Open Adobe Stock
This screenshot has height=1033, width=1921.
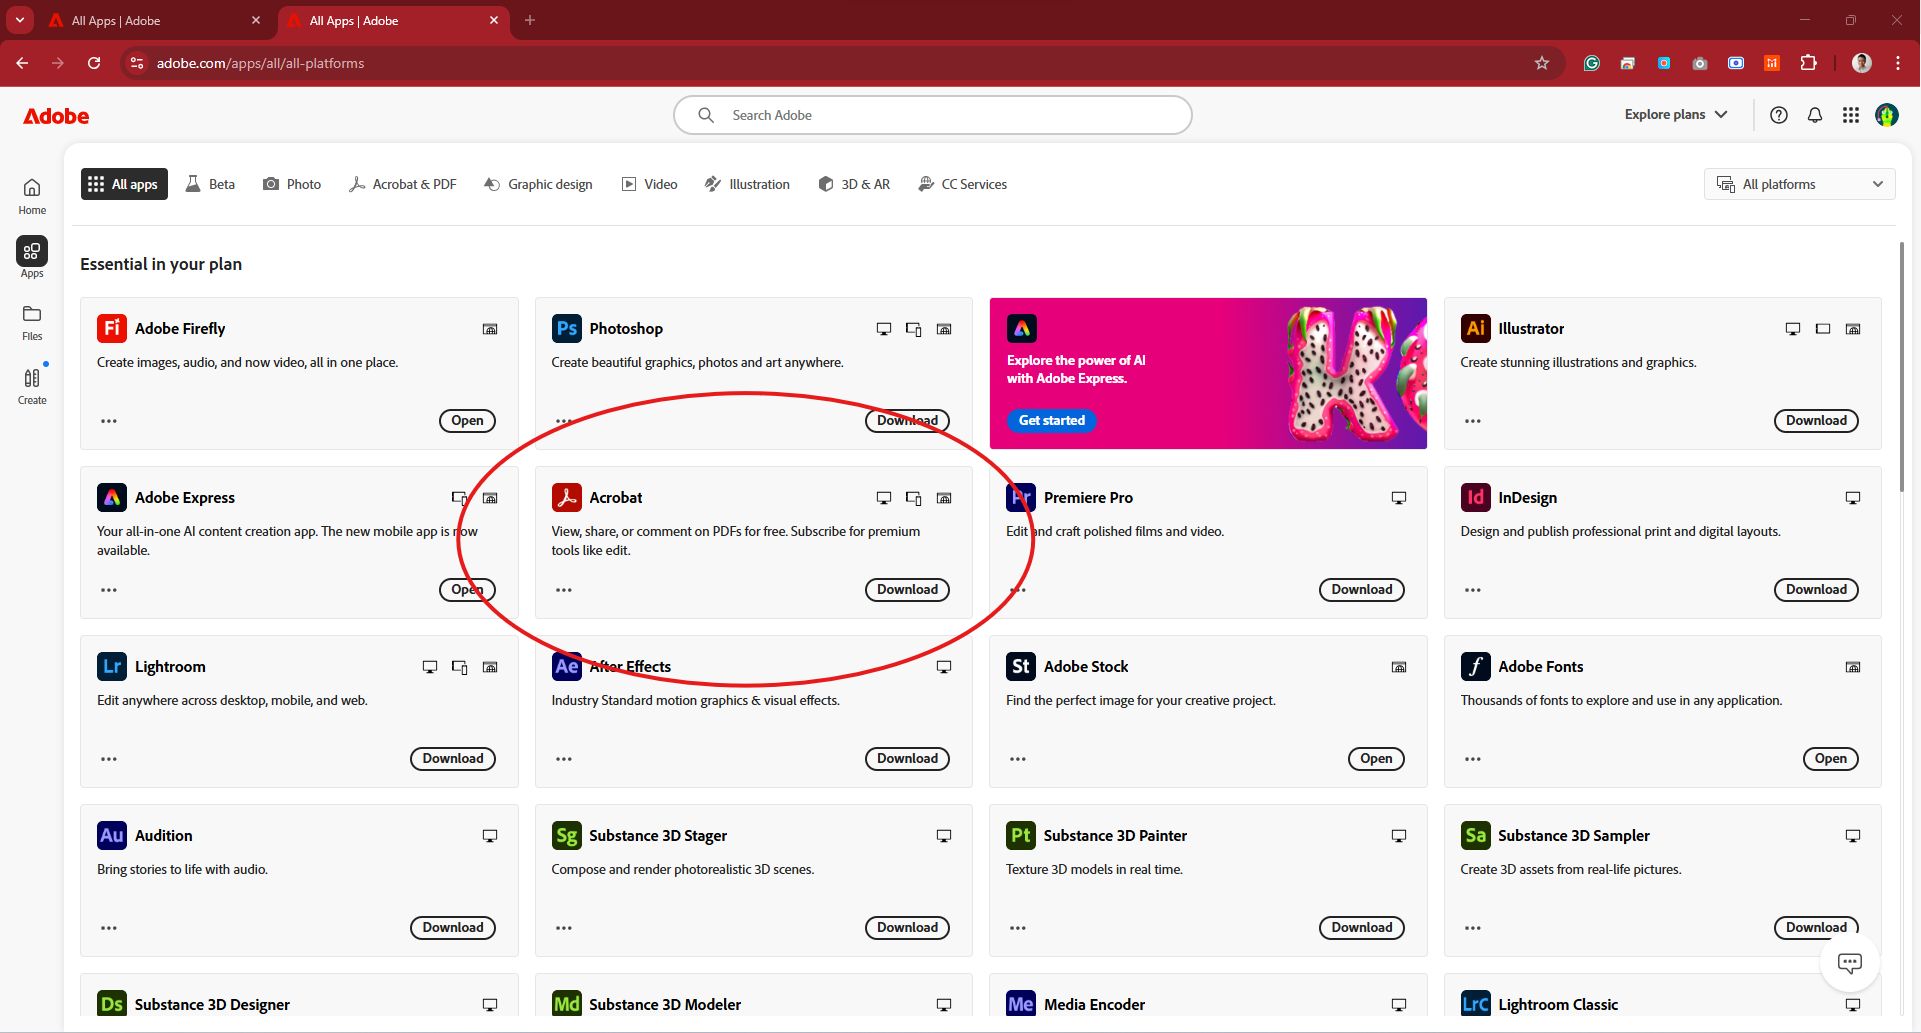point(1376,759)
